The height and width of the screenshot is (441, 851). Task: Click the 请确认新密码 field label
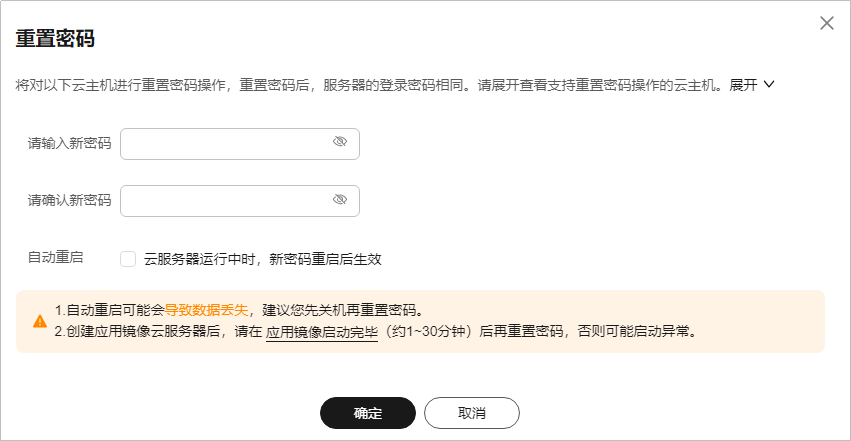click(69, 200)
